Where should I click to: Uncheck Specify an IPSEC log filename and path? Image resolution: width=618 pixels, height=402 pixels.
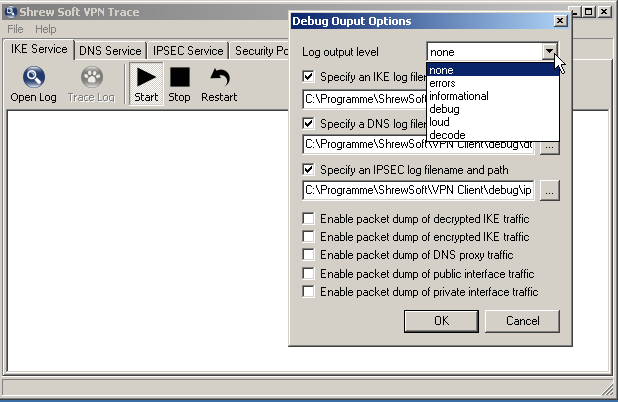[x=308, y=170]
